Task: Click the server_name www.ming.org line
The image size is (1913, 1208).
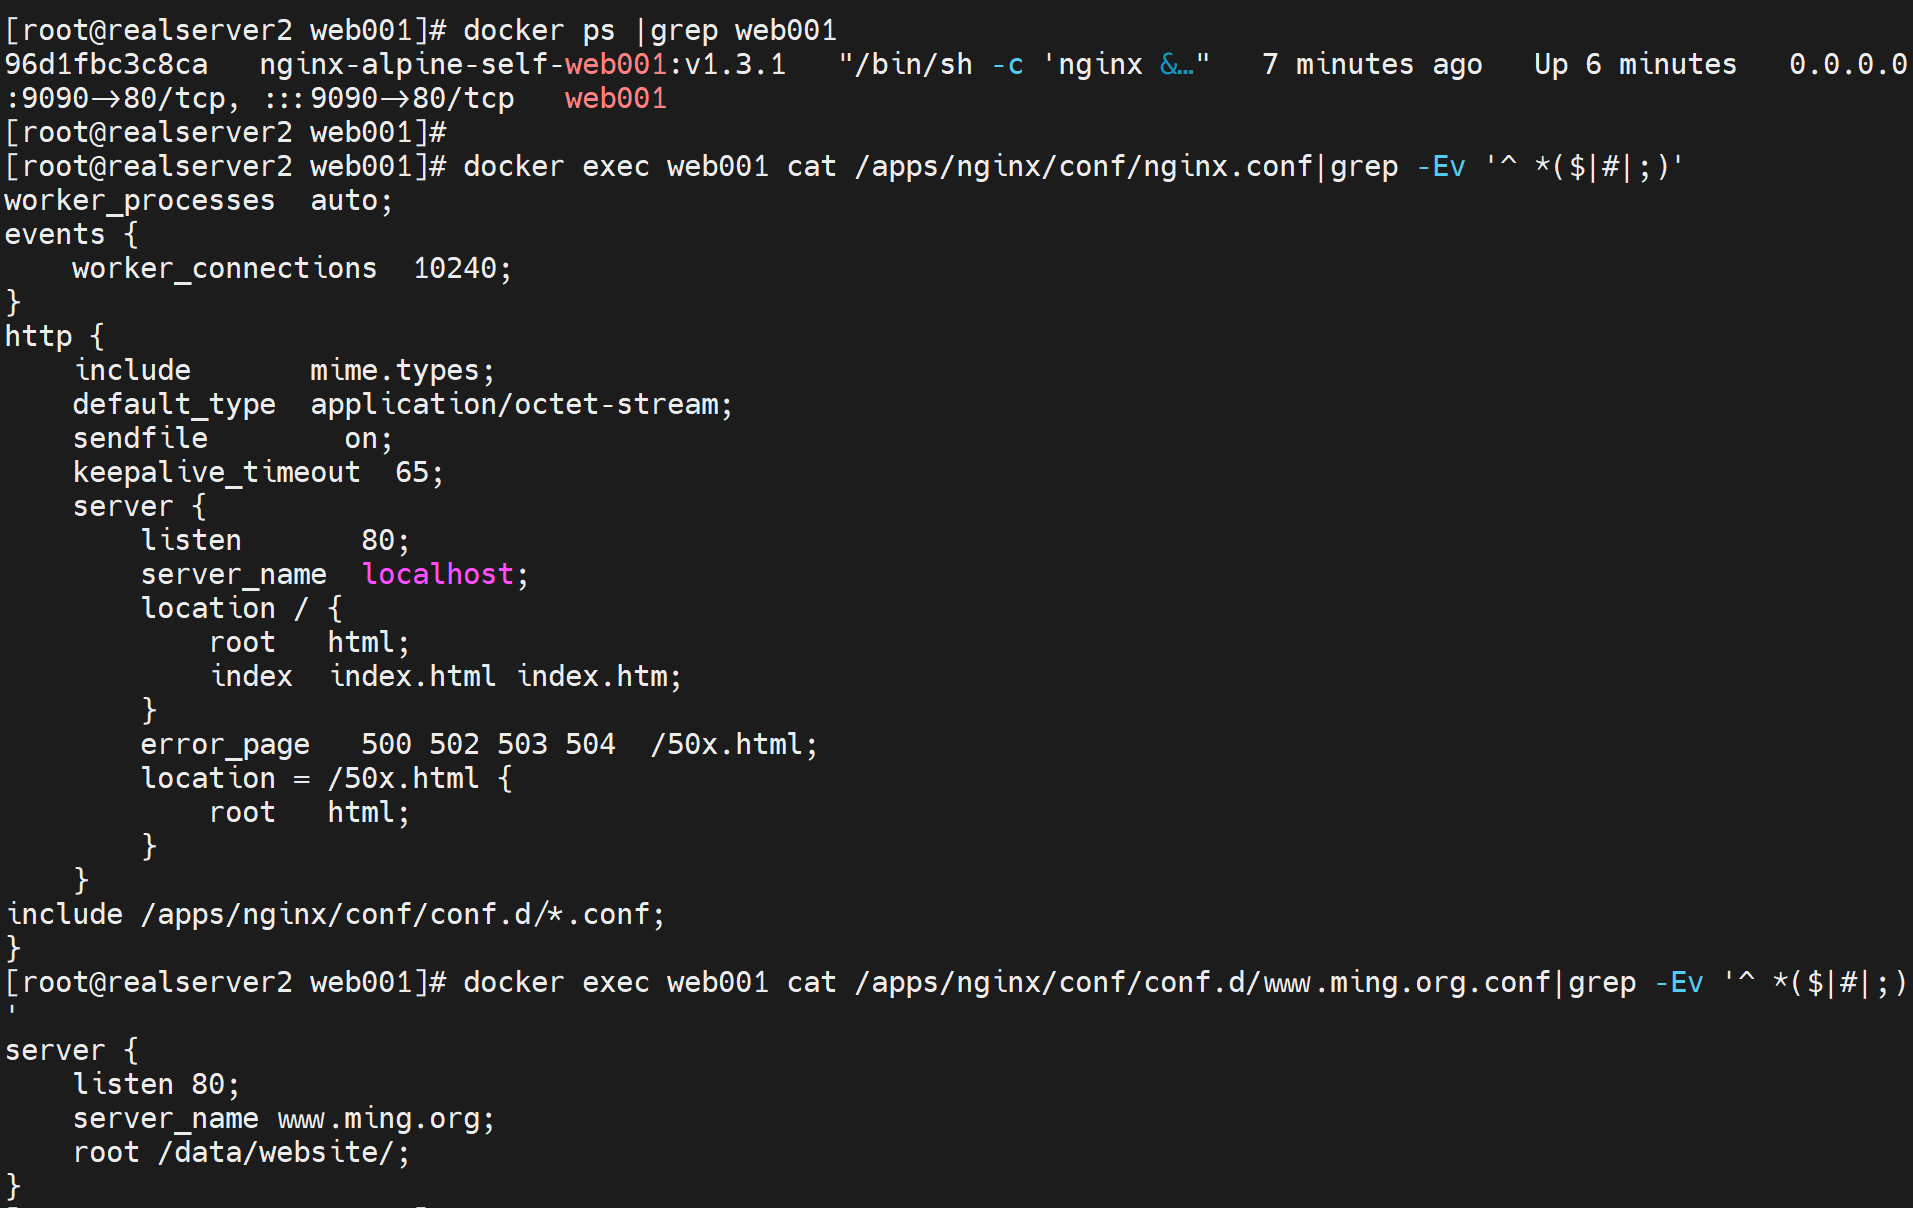Action: [283, 1119]
